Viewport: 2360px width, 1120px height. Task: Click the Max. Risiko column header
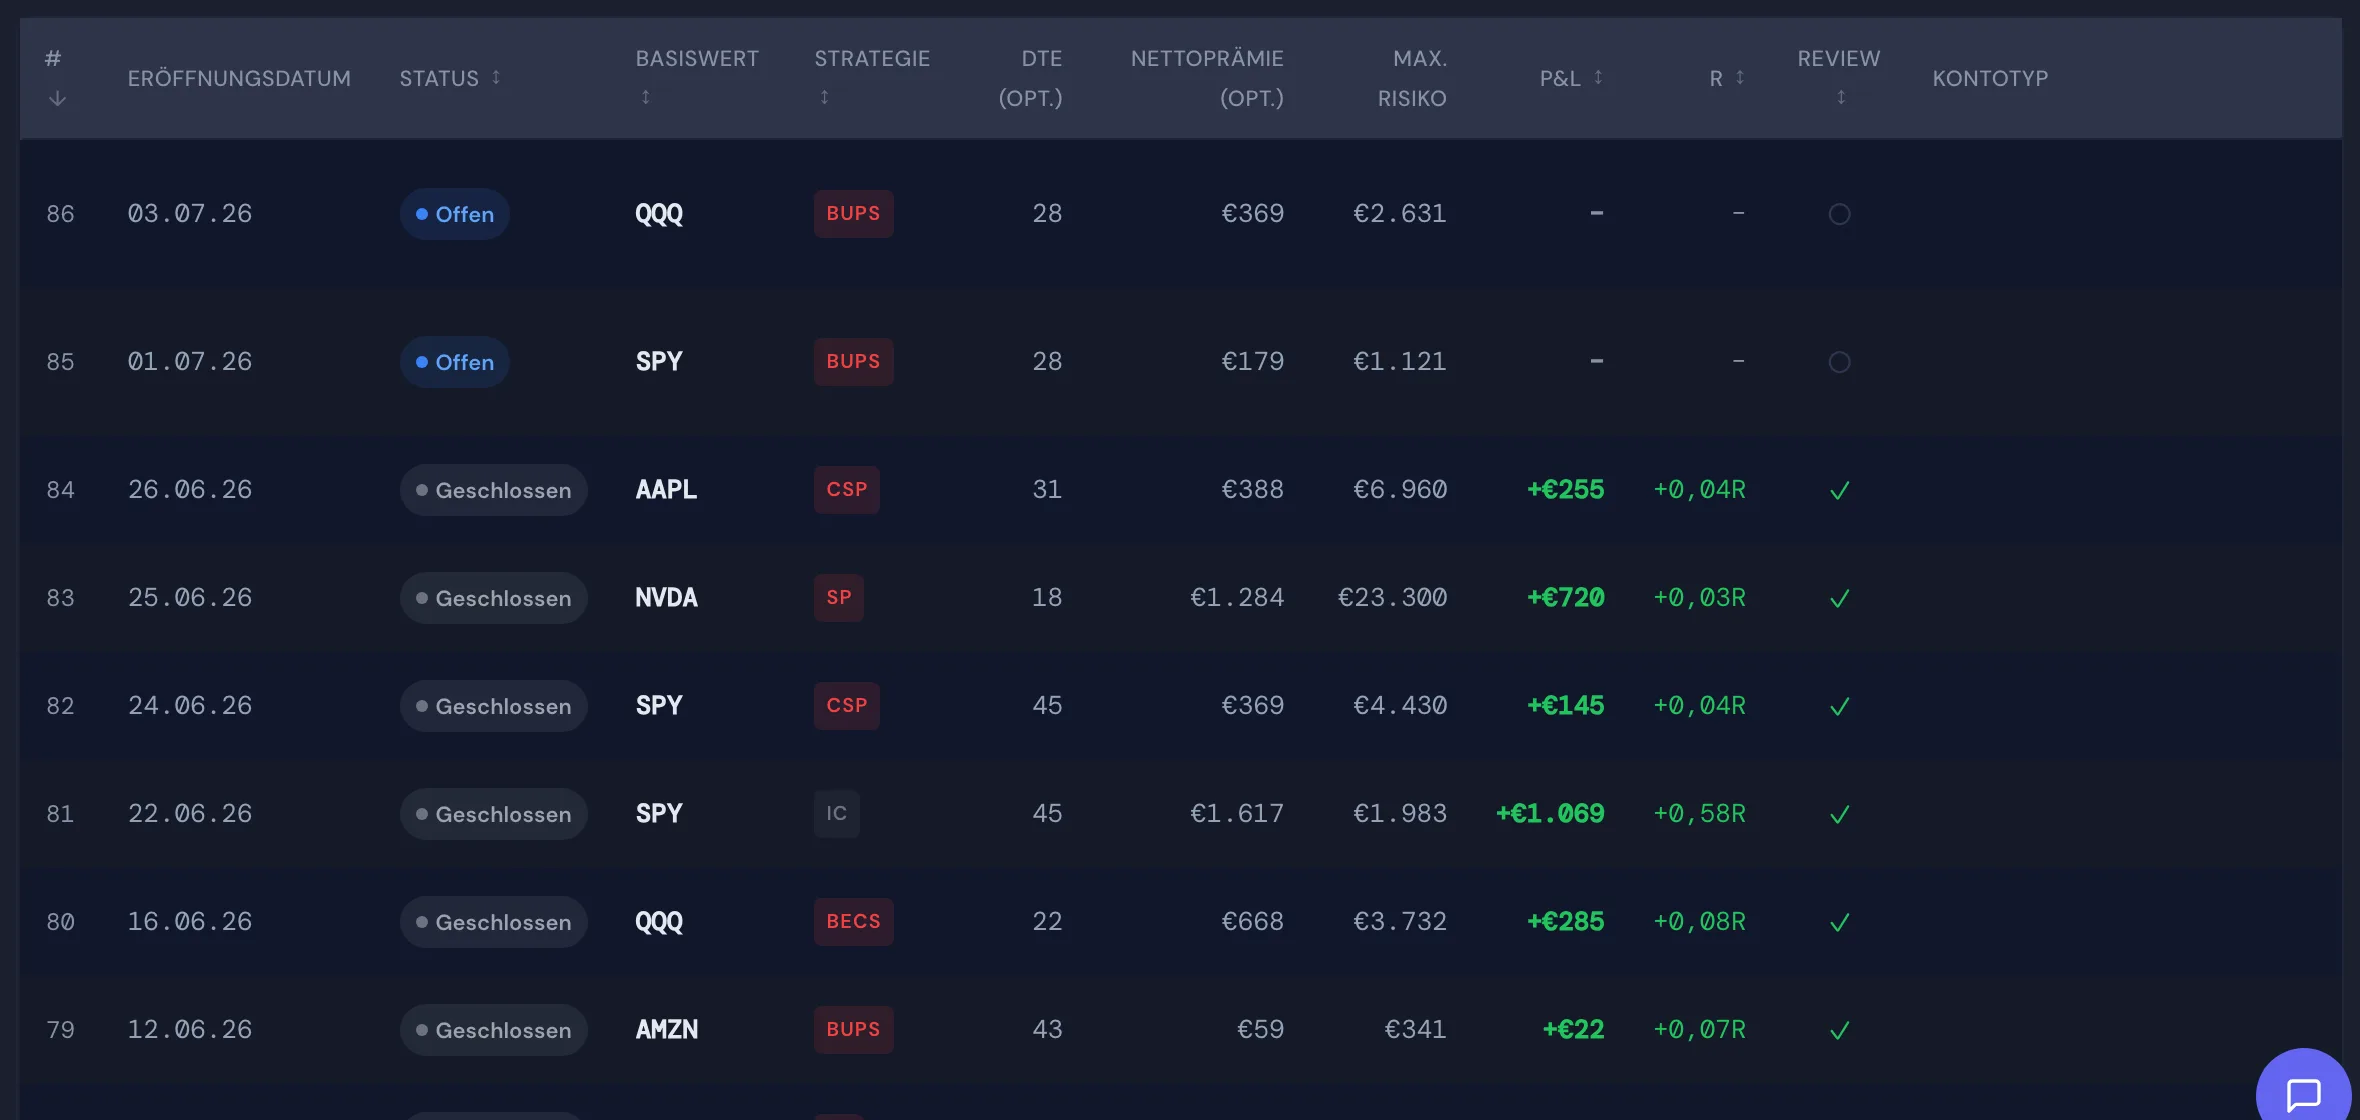click(x=1412, y=78)
